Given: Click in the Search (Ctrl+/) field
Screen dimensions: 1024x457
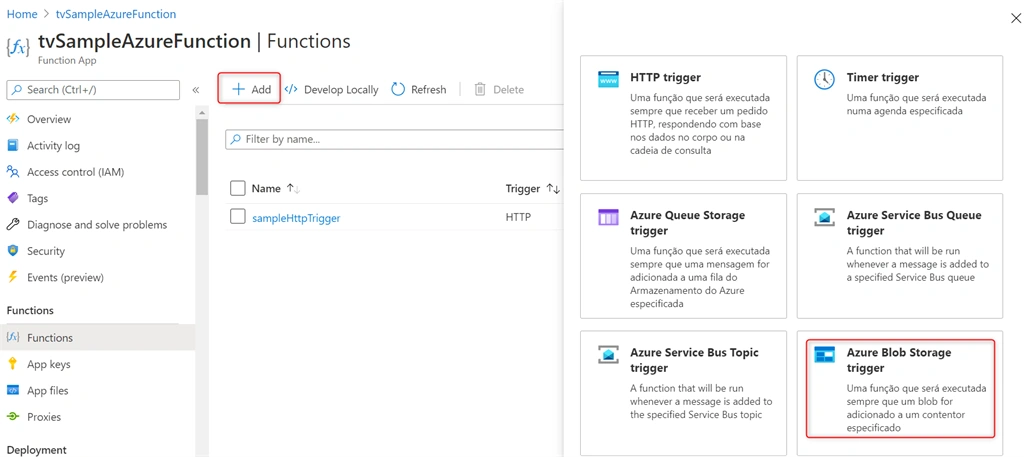Looking at the screenshot, I should click(x=93, y=89).
